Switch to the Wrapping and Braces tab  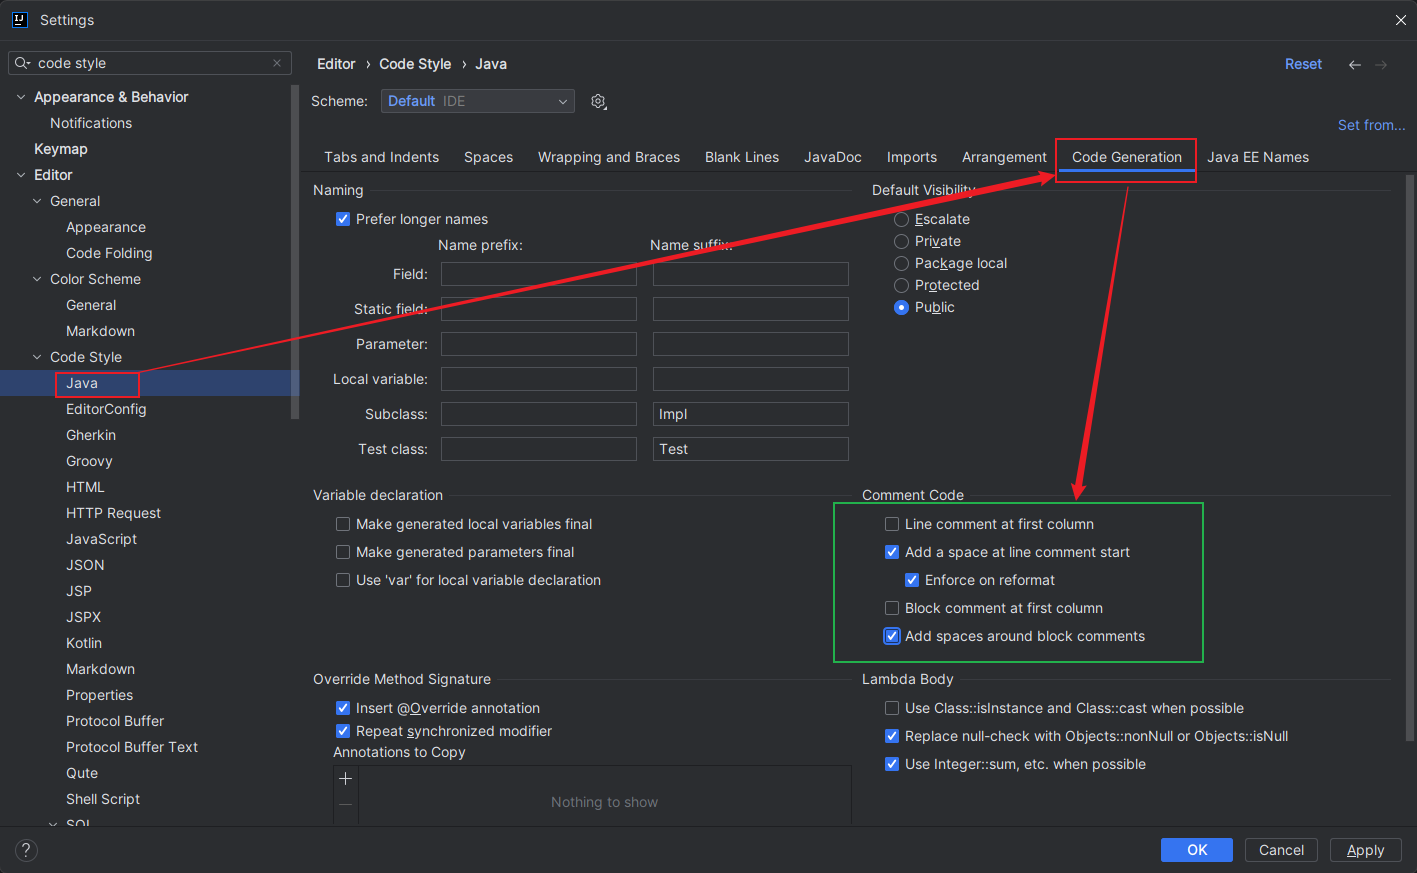point(608,157)
